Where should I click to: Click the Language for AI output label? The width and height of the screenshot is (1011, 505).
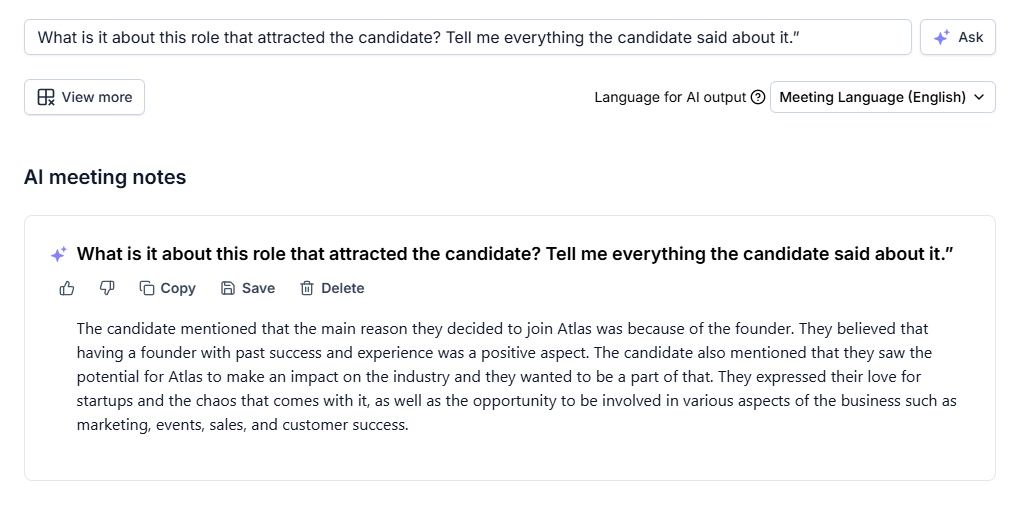tap(670, 97)
